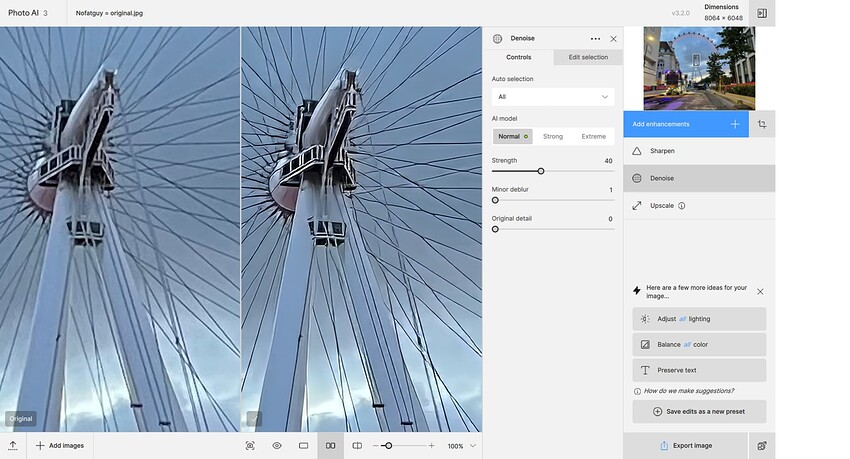Open the Upscale info icon

[681, 205]
